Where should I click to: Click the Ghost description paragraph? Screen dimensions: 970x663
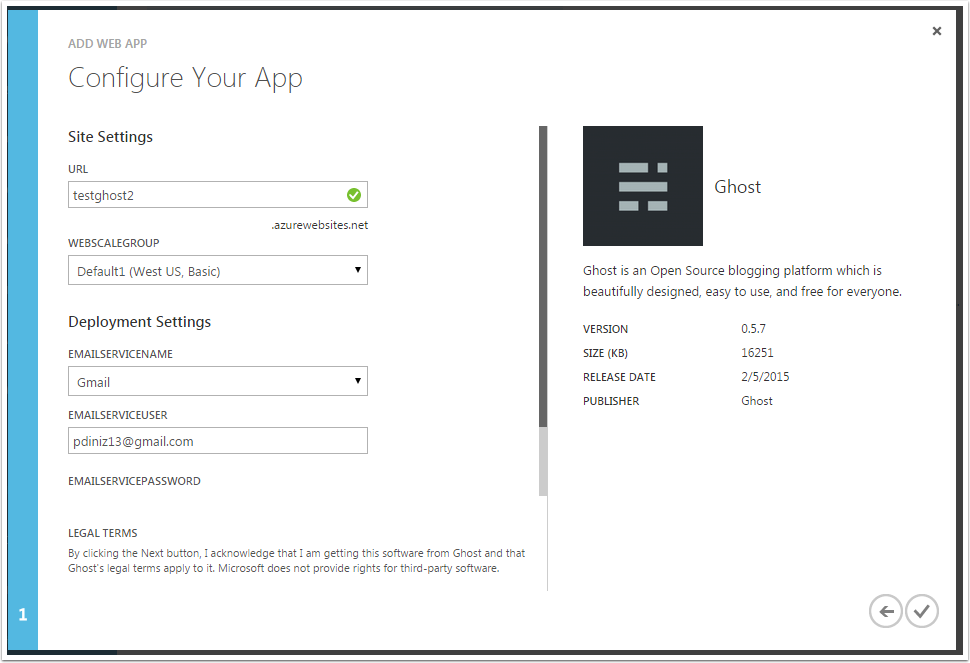[x=742, y=281]
